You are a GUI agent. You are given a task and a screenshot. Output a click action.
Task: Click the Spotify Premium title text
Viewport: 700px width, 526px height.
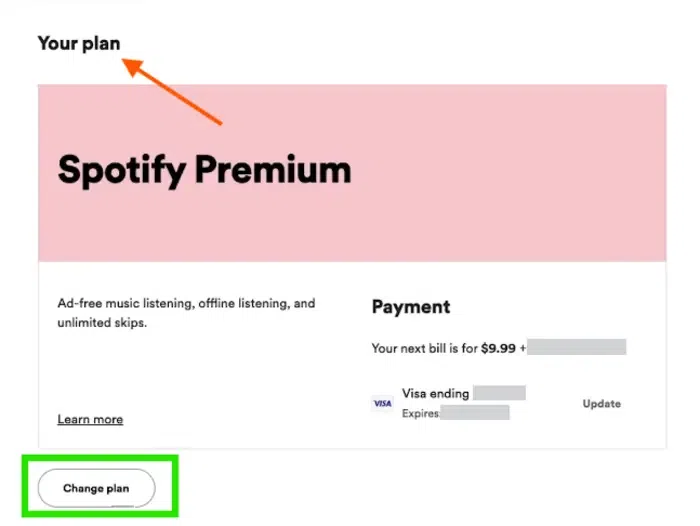(x=204, y=170)
